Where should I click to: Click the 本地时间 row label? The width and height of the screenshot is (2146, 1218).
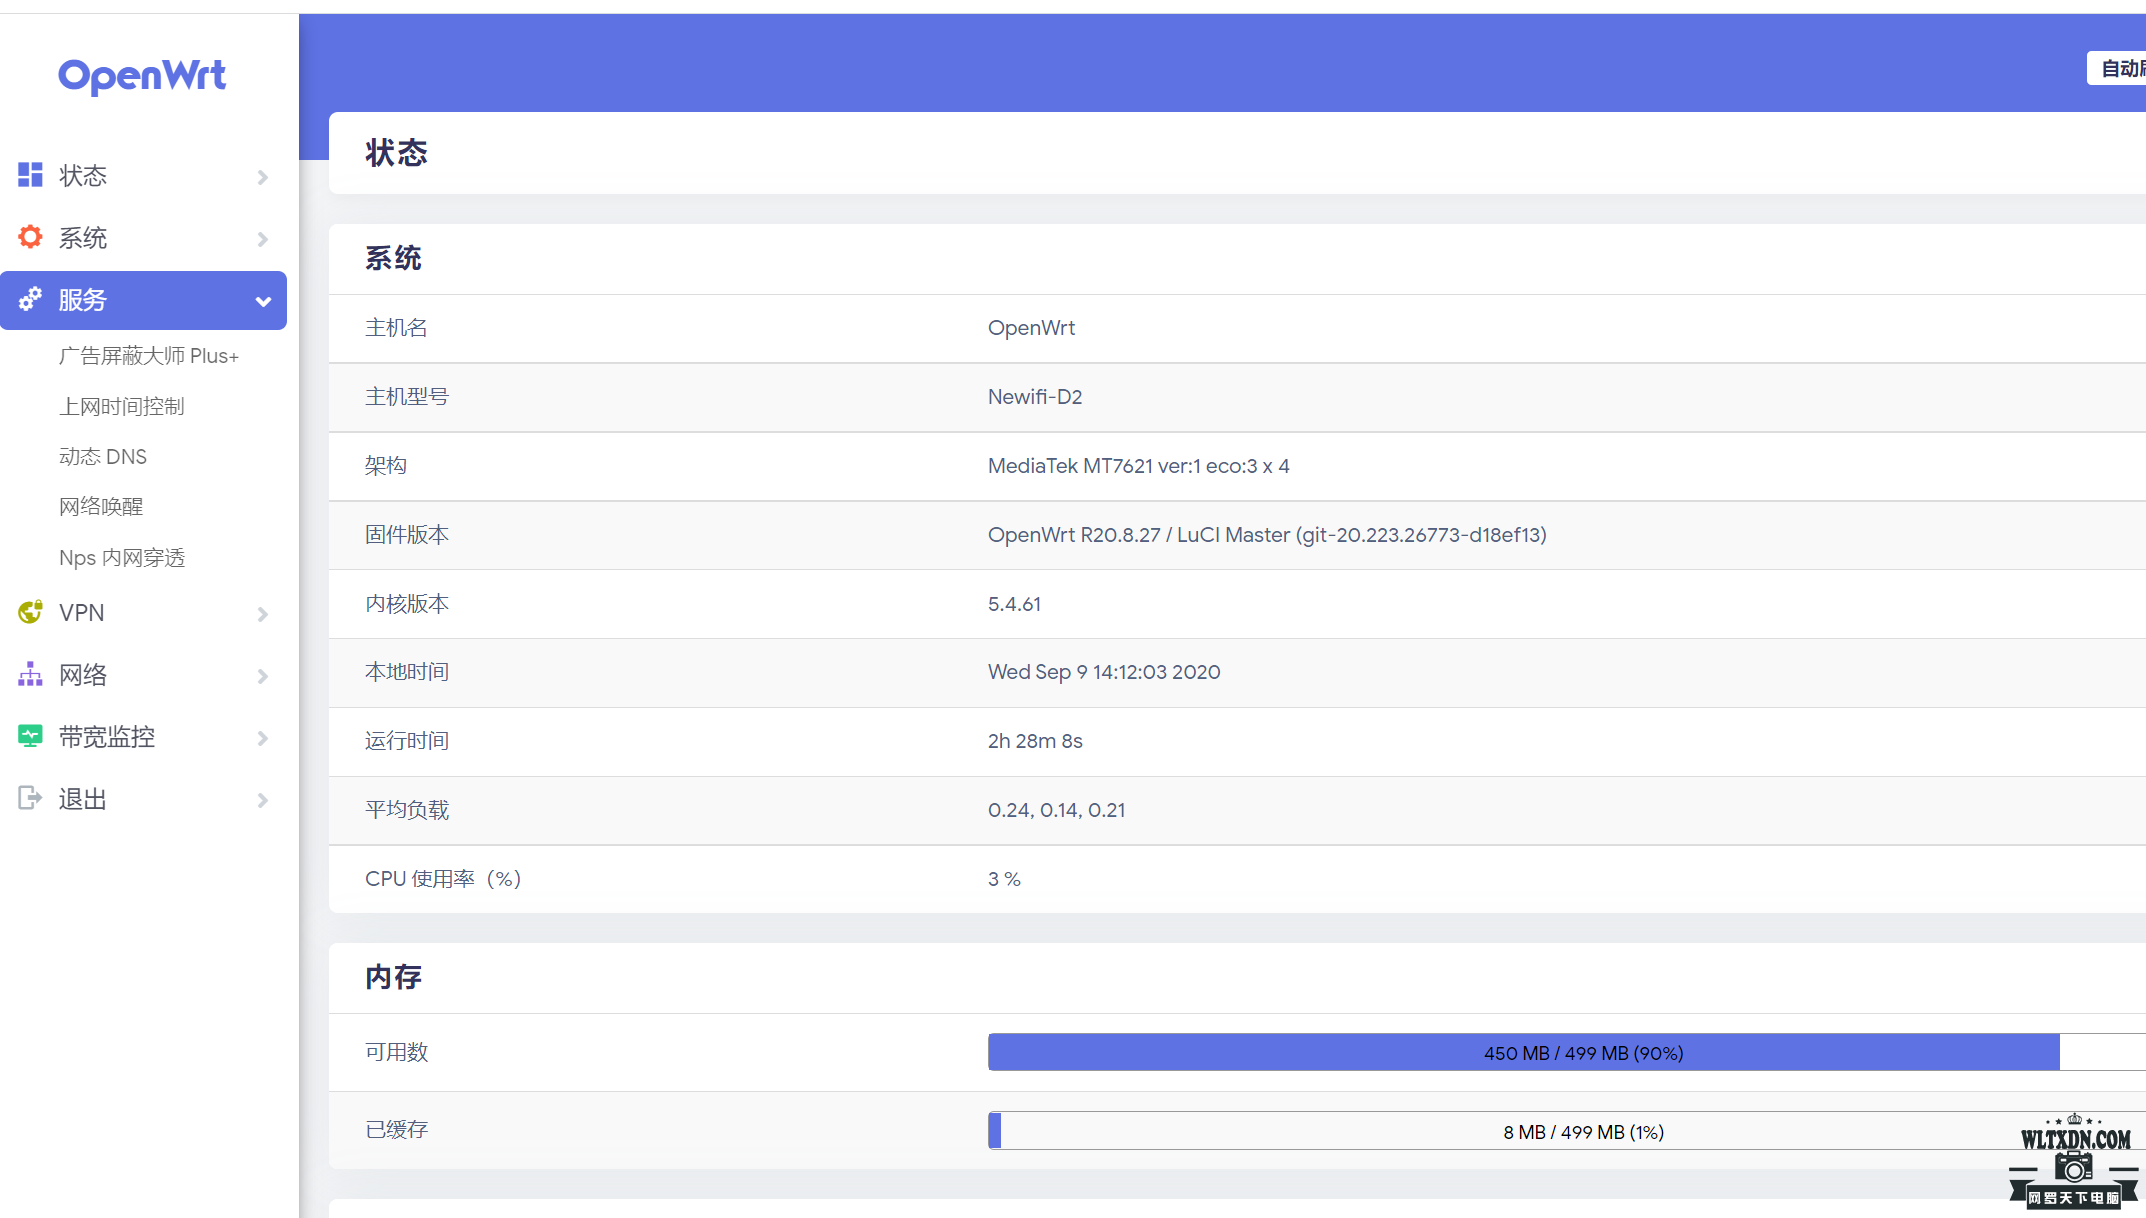[x=407, y=672]
